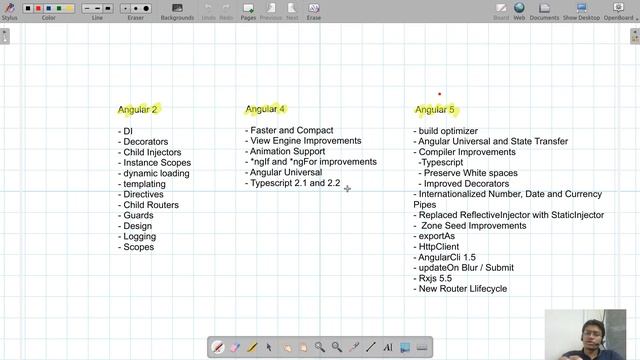Click the 'Angular 2' heading text

(138, 110)
